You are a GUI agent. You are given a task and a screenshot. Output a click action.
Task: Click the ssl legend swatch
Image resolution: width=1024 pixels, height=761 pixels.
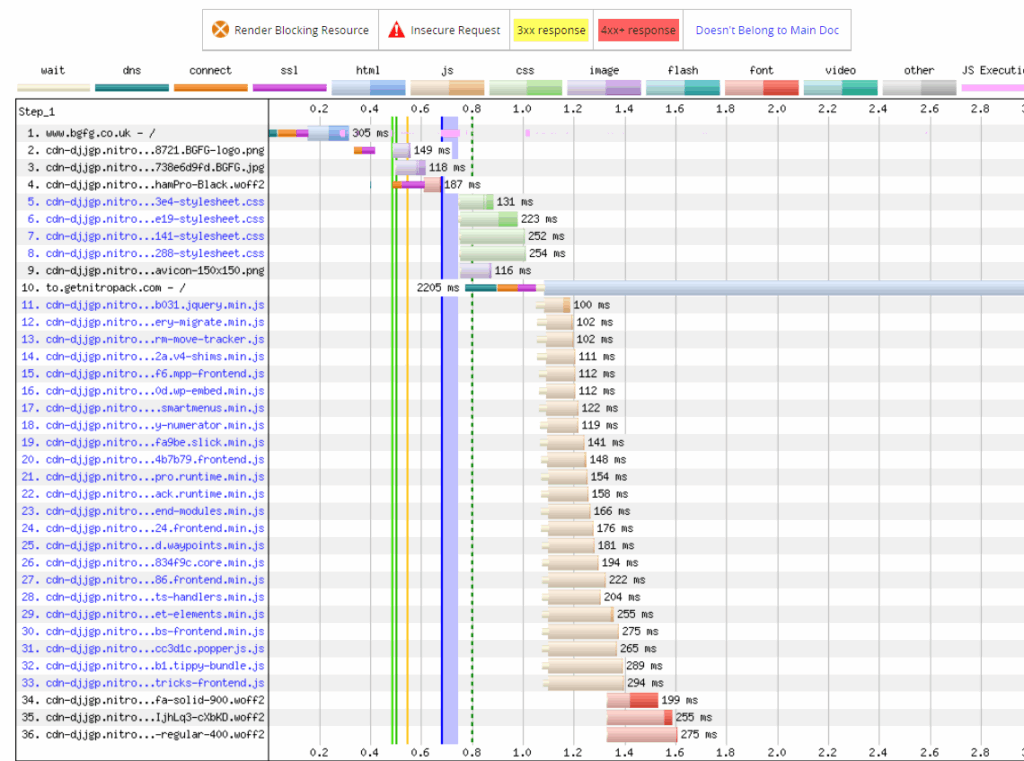[x=289, y=88]
